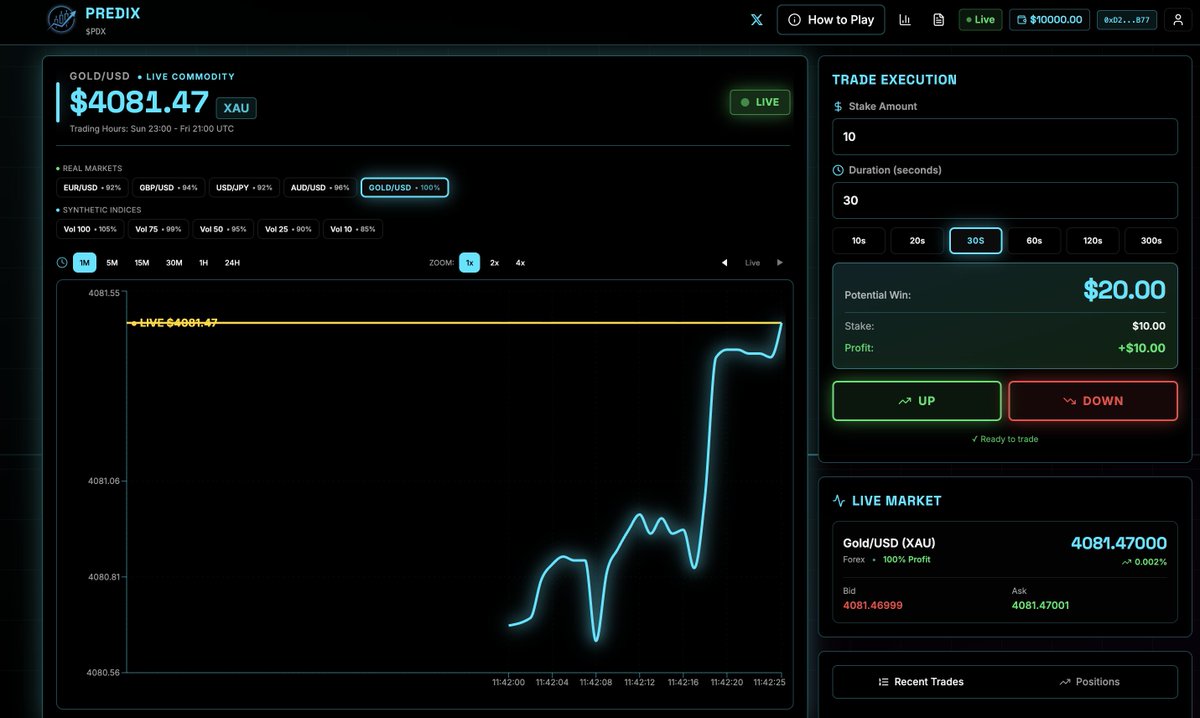This screenshot has width=1200, height=718.
Task: Open the Positions tab
Action: point(1090,682)
